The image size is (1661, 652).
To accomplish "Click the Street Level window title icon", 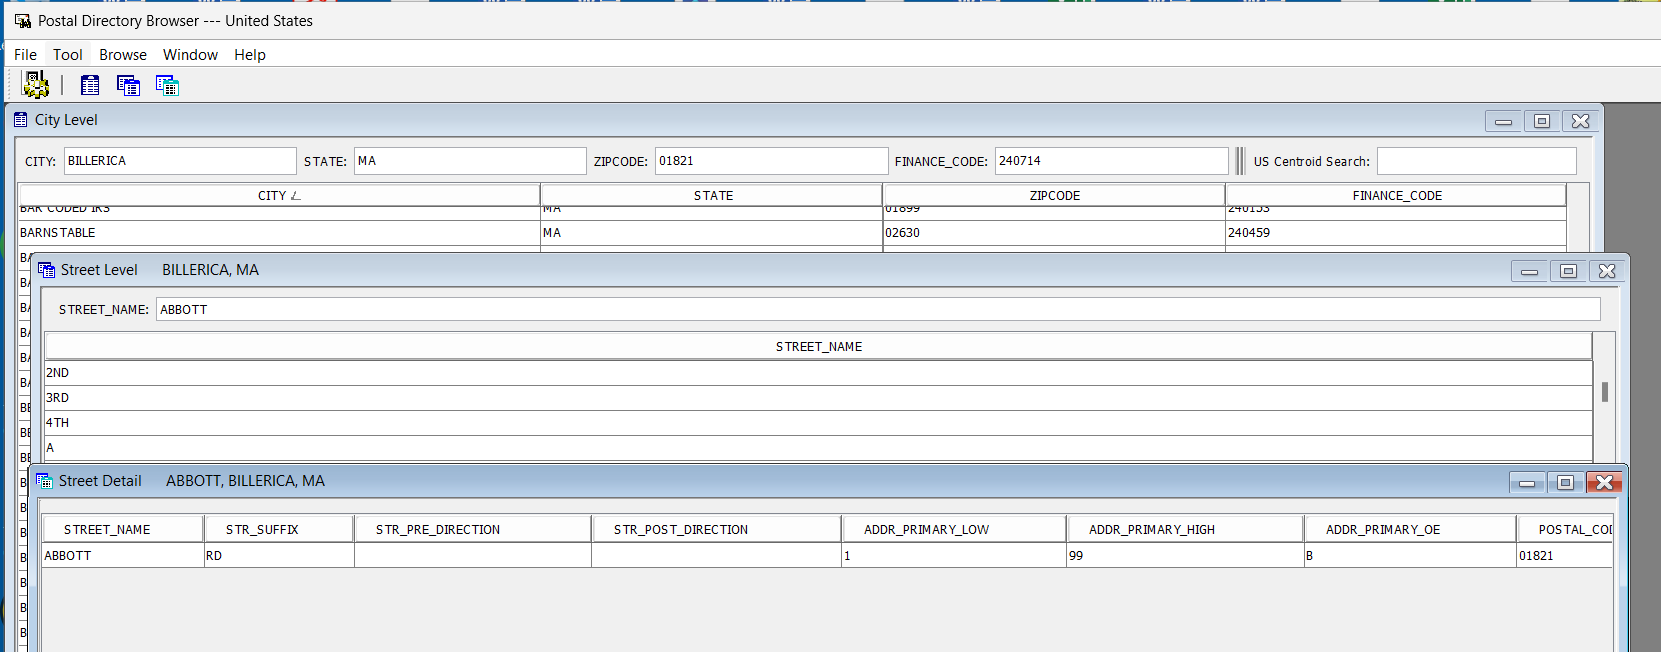I will 46,270.
